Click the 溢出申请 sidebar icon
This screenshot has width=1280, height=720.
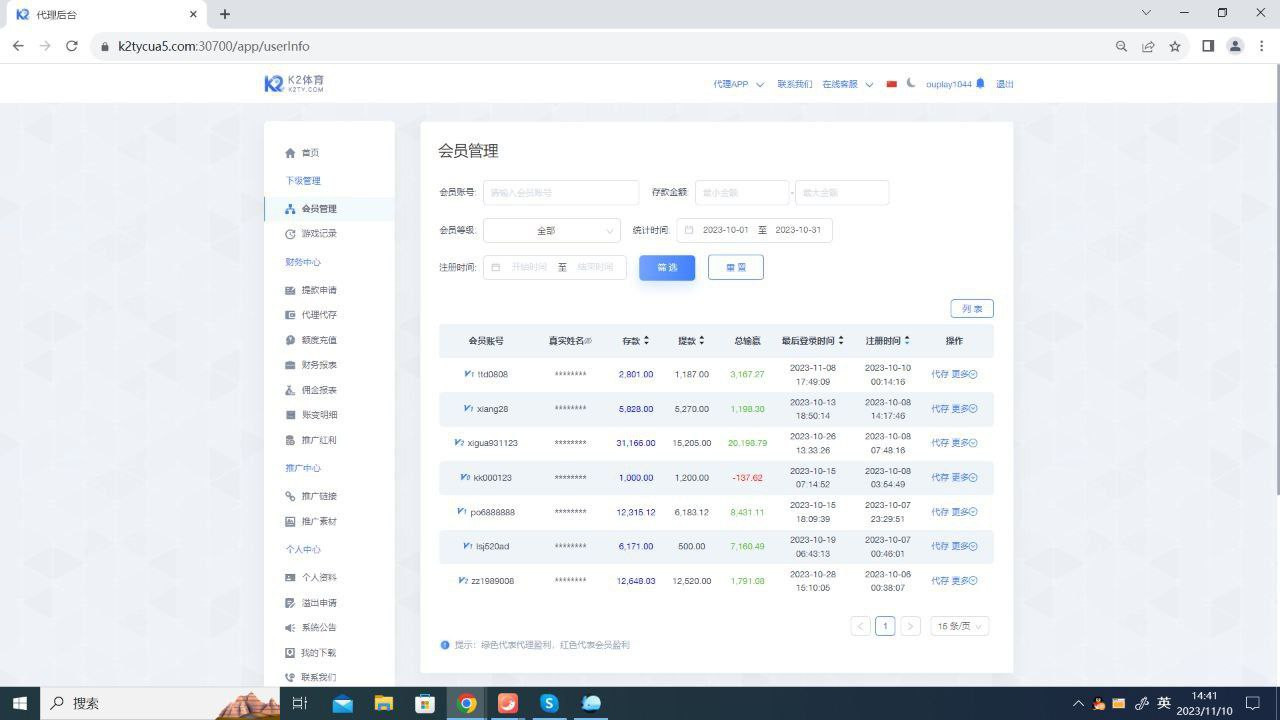click(x=290, y=603)
